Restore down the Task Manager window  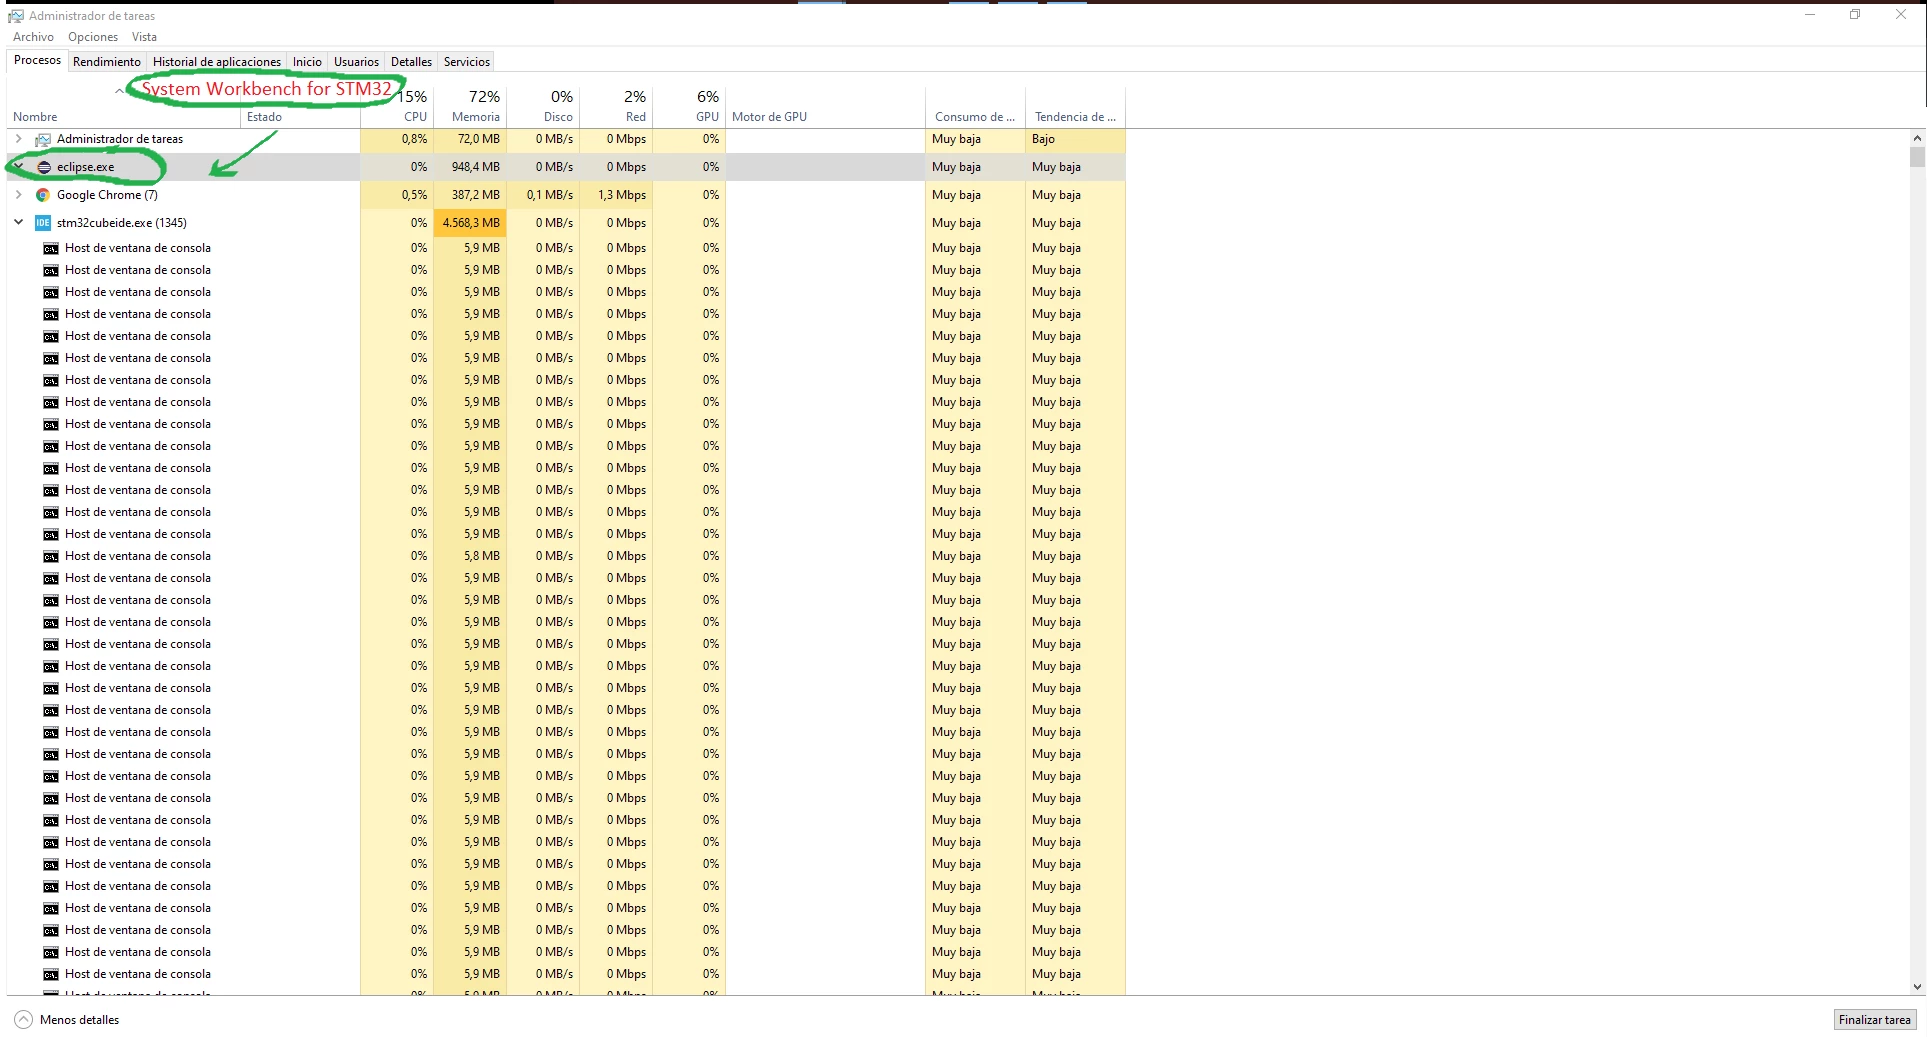pyautogui.click(x=1855, y=15)
